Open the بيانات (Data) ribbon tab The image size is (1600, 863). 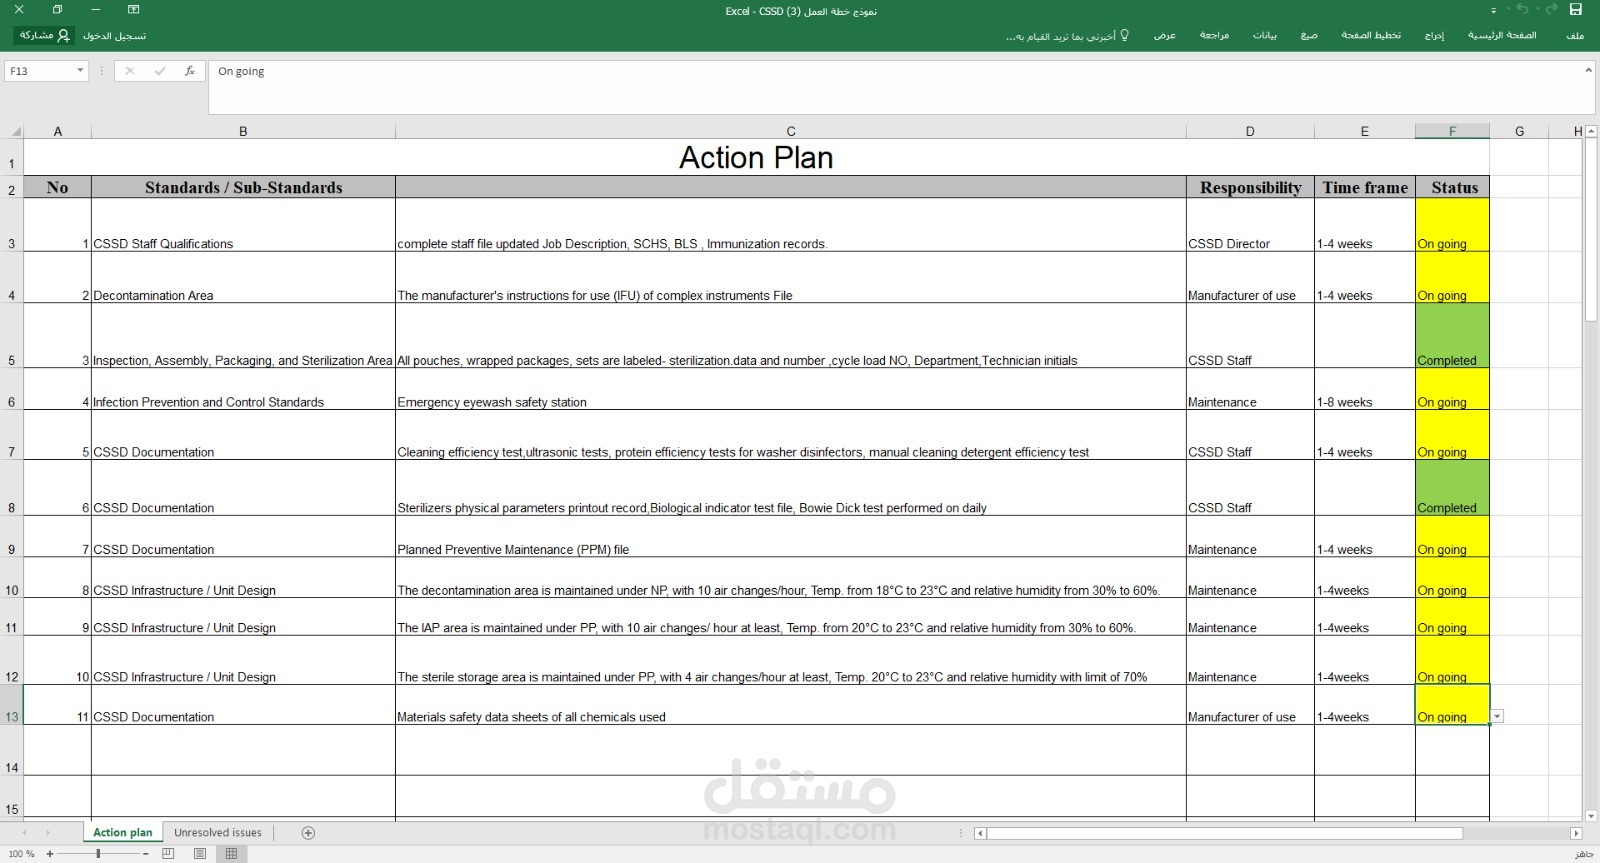click(1265, 36)
